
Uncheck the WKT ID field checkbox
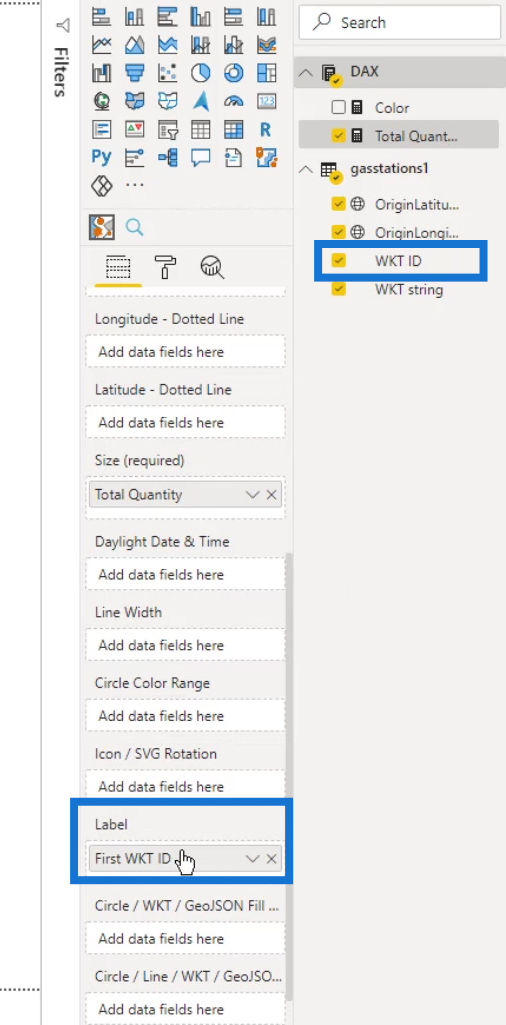[338, 261]
